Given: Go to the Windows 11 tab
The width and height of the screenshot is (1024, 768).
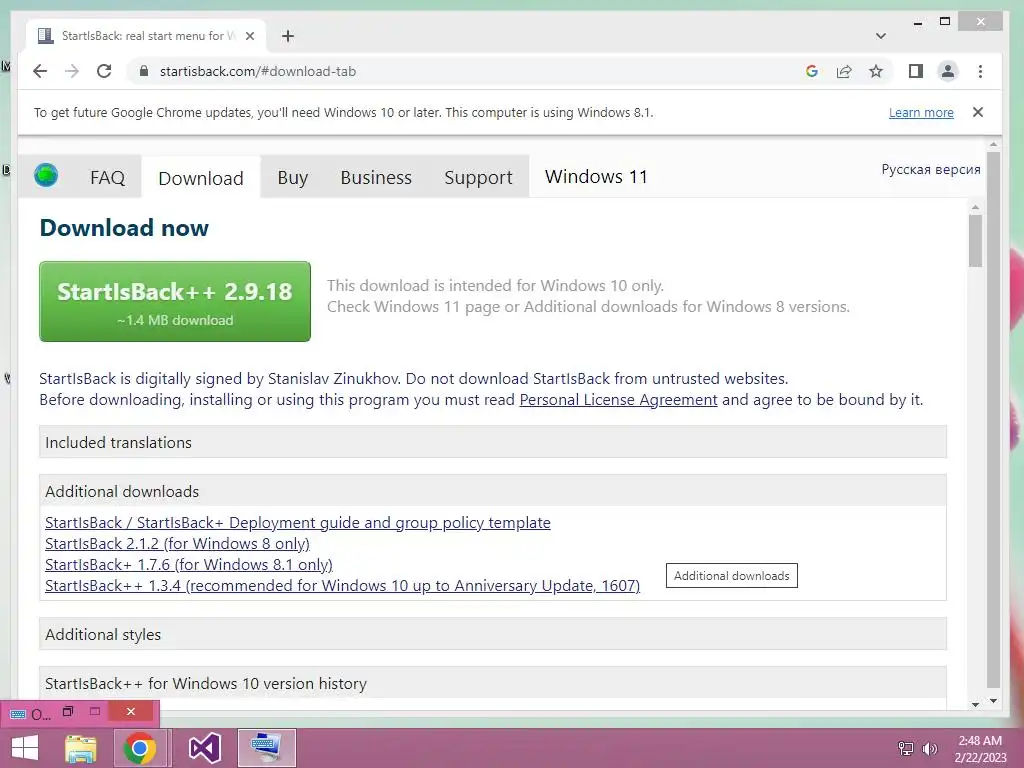Looking at the screenshot, I should (x=596, y=176).
